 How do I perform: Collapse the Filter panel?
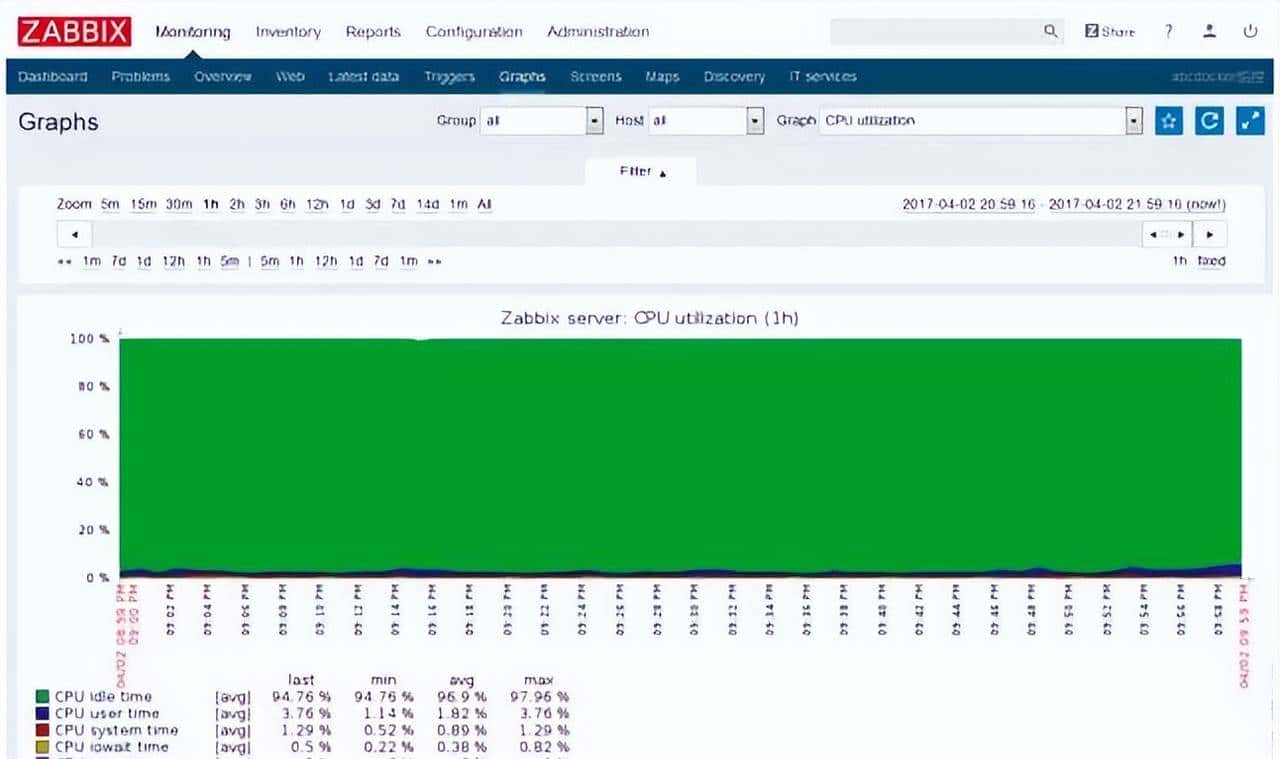641,172
